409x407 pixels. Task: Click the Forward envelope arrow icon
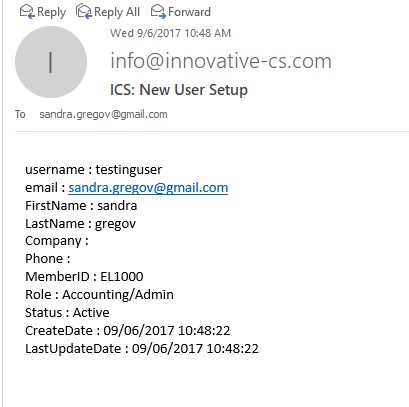point(158,11)
